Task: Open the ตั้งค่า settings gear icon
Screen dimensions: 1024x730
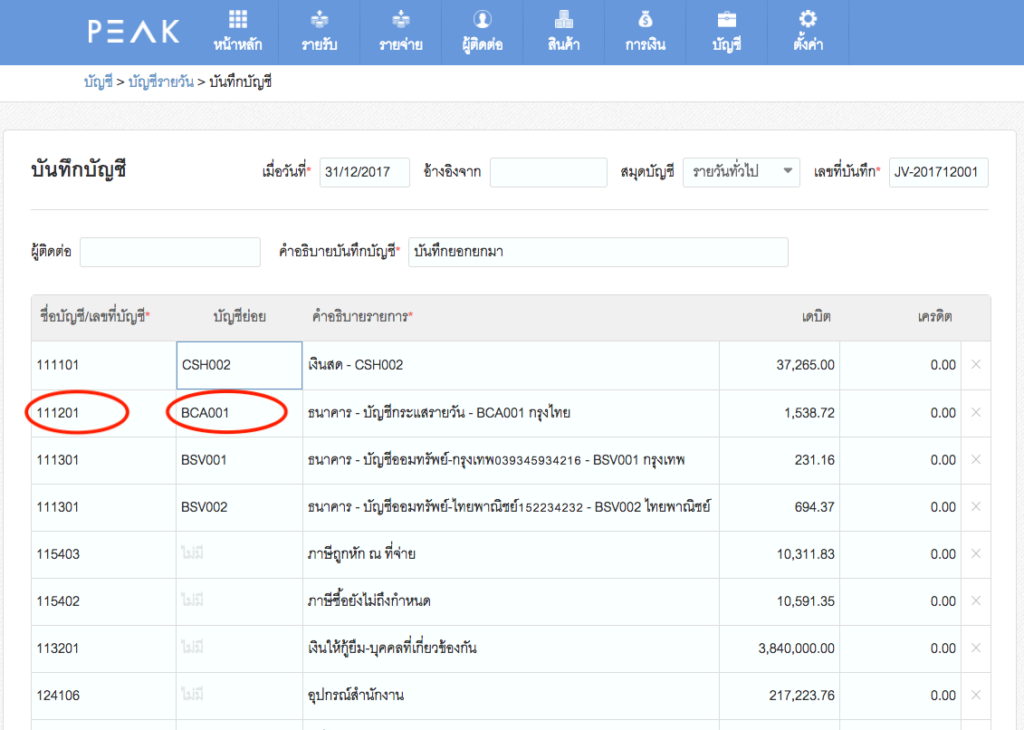Action: 808,32
